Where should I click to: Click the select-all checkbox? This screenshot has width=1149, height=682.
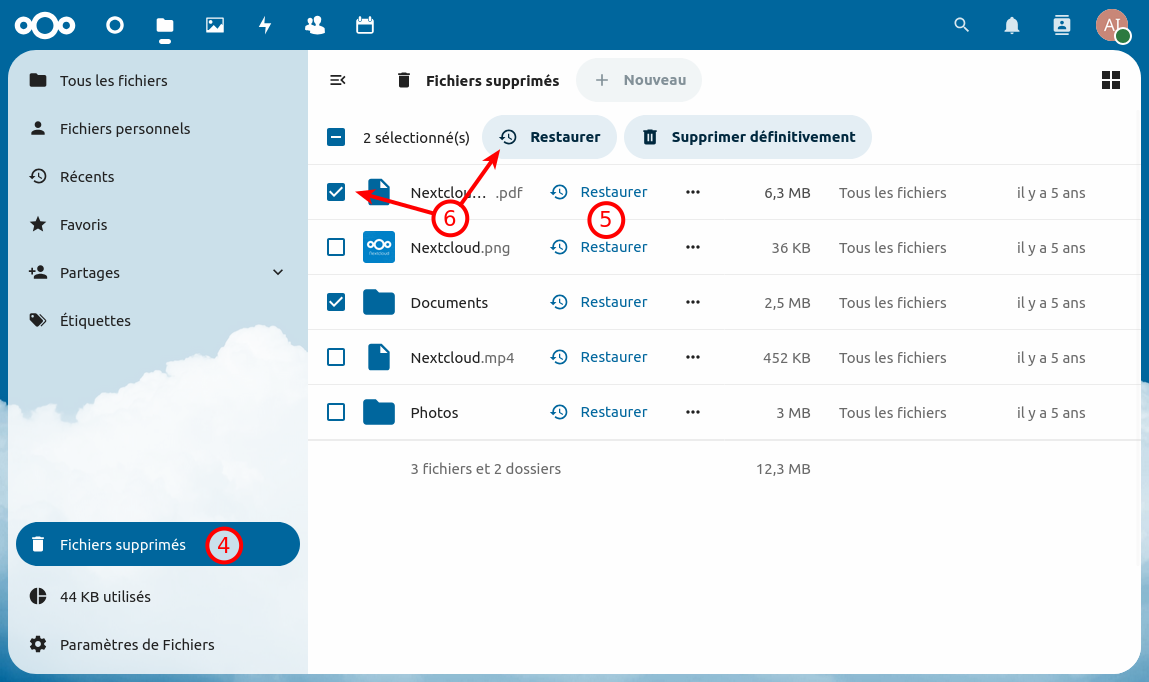tap(336, 136)
